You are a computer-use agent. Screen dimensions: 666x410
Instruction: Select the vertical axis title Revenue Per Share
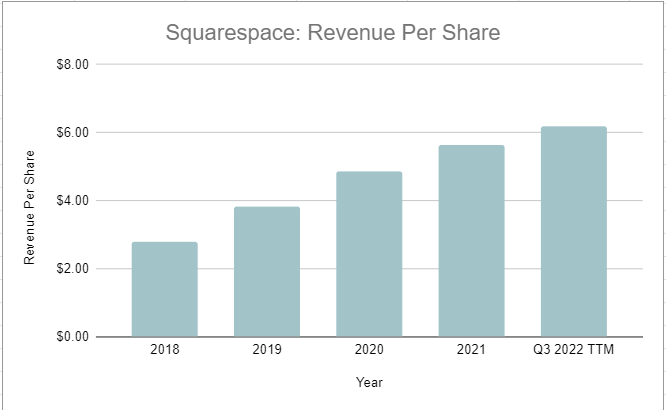(x=29, y=207)
